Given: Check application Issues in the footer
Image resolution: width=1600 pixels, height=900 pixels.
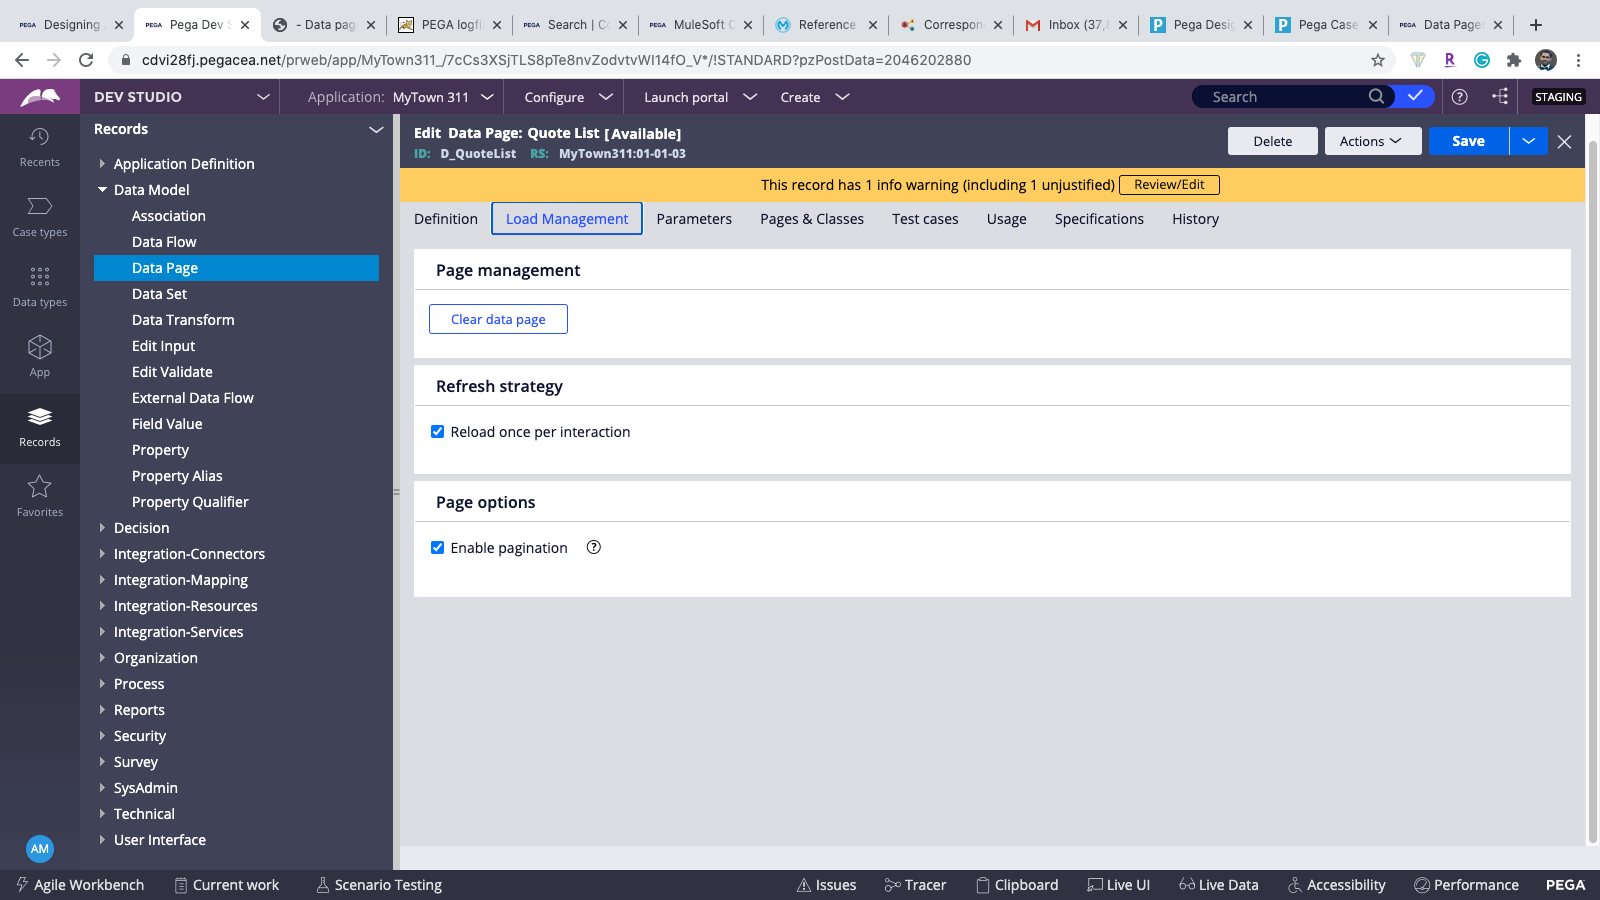Looking at the screenshot, I should tap(827, 884).
